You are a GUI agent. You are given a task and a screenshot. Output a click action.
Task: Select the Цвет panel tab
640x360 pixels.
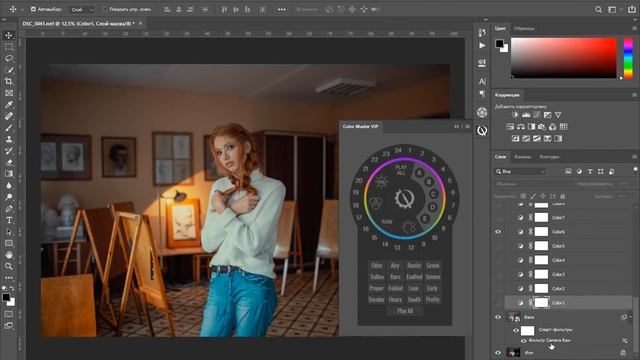point(500,29)
